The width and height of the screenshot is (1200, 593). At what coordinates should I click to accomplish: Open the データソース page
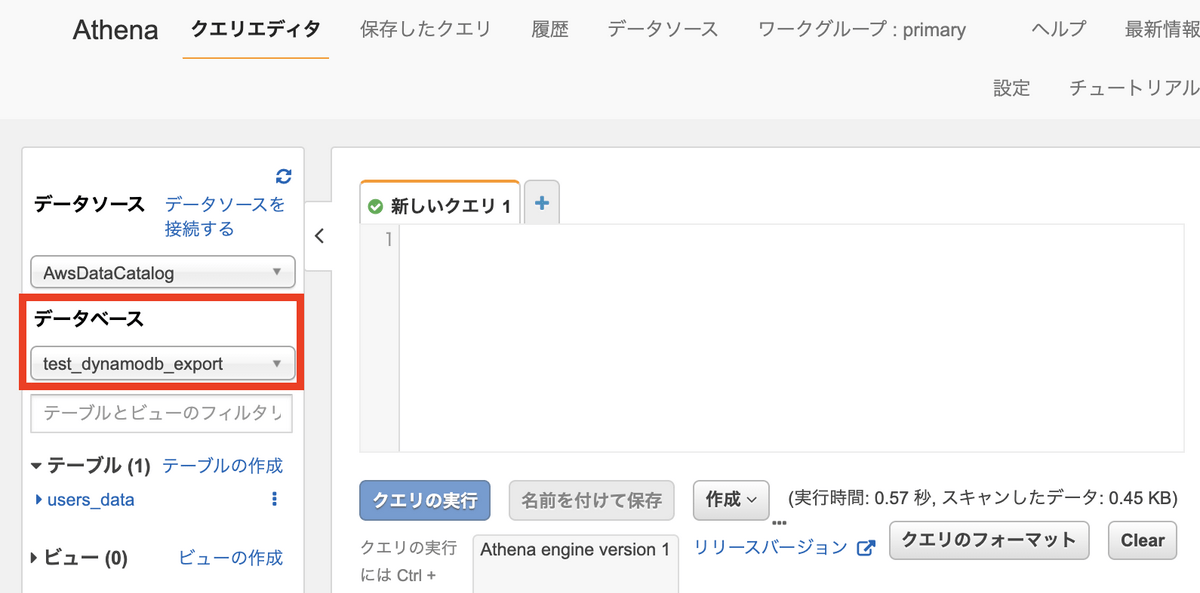coord(663,29)
